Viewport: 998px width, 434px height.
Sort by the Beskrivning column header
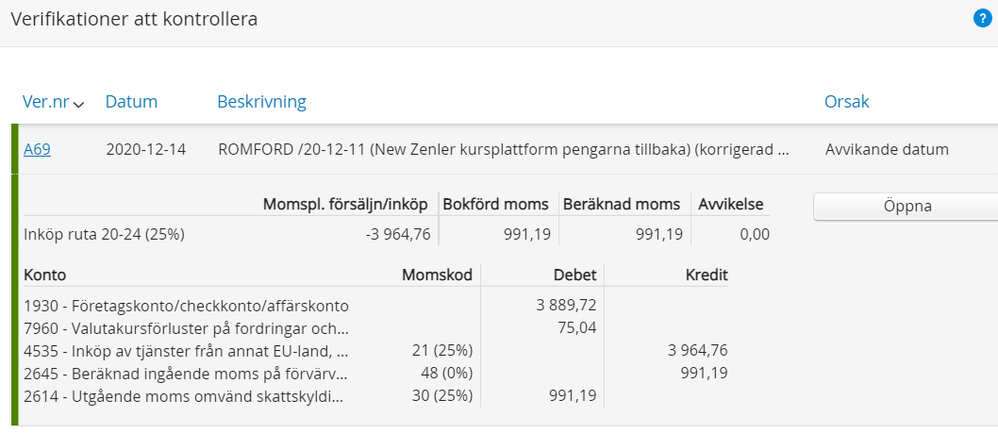(x=261, y=102)
